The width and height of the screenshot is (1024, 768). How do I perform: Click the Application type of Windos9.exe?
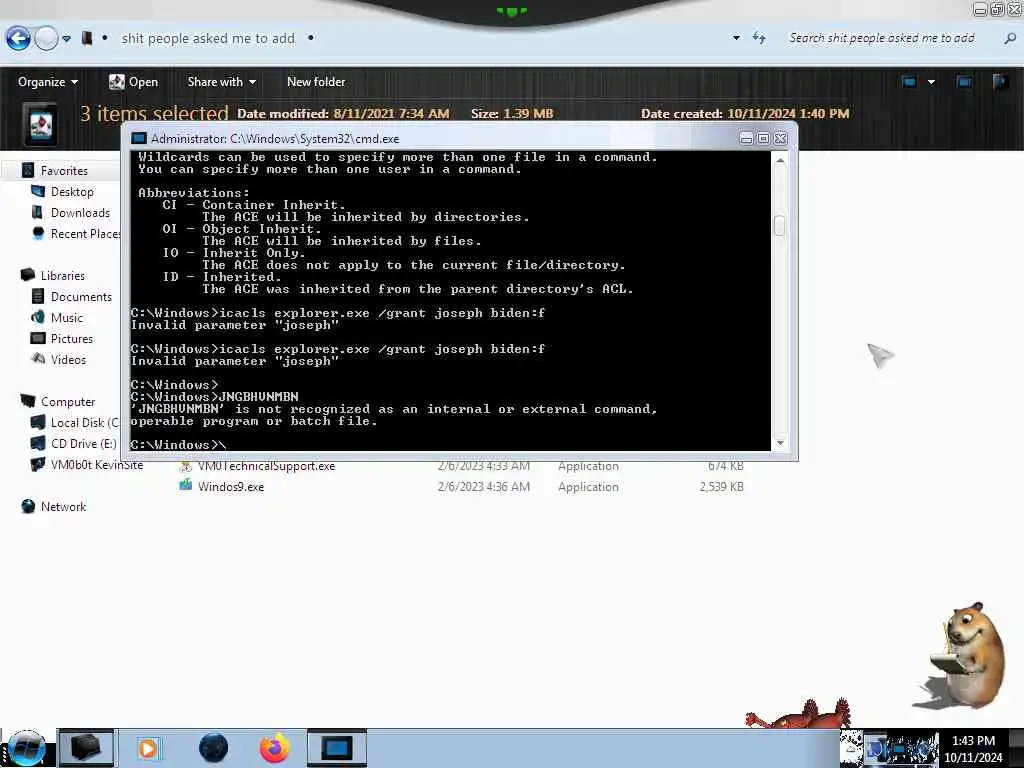[x=588, y=487]
